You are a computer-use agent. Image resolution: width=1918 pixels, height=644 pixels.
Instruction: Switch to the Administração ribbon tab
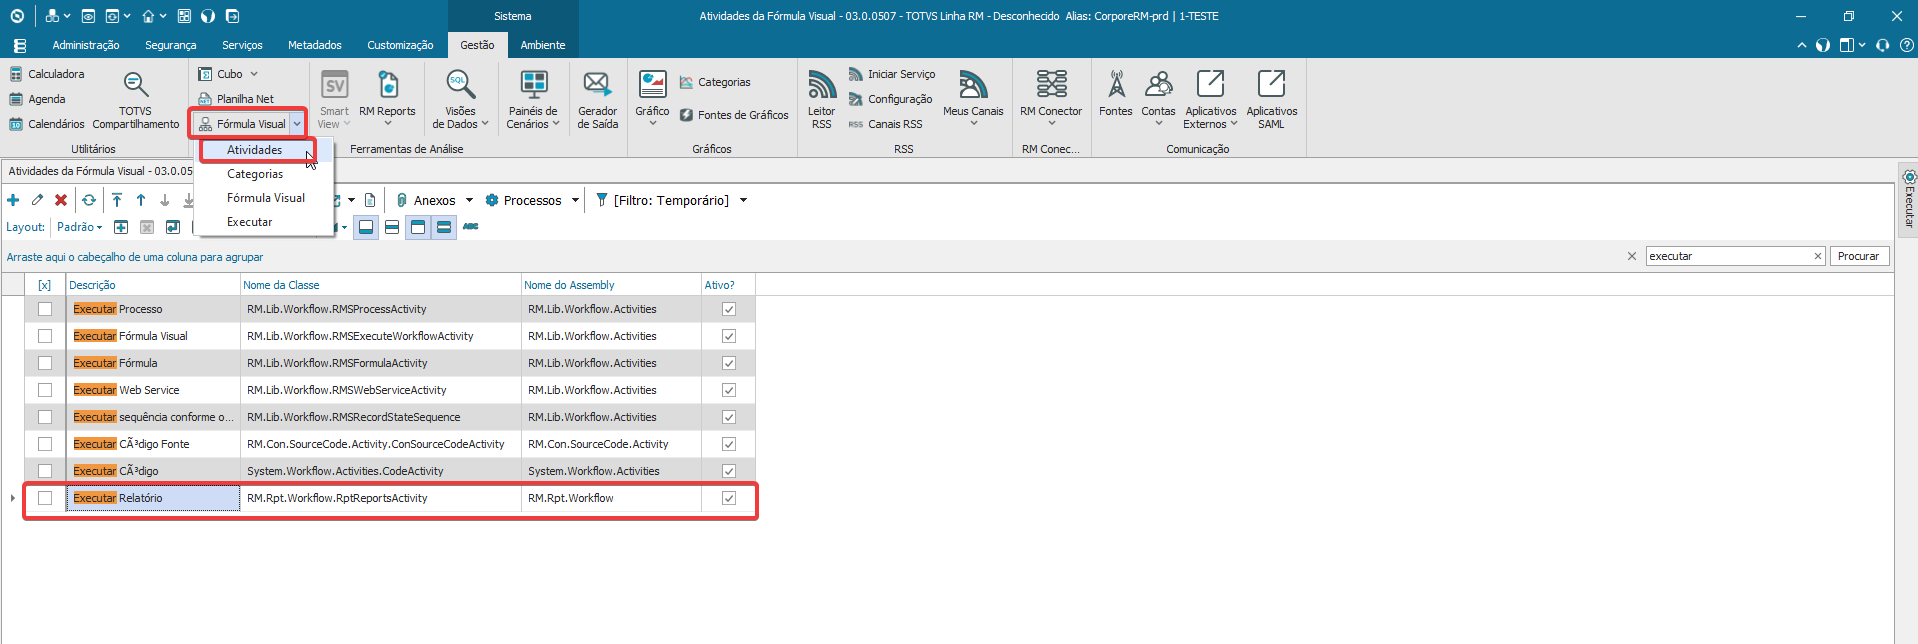(86, 45)
